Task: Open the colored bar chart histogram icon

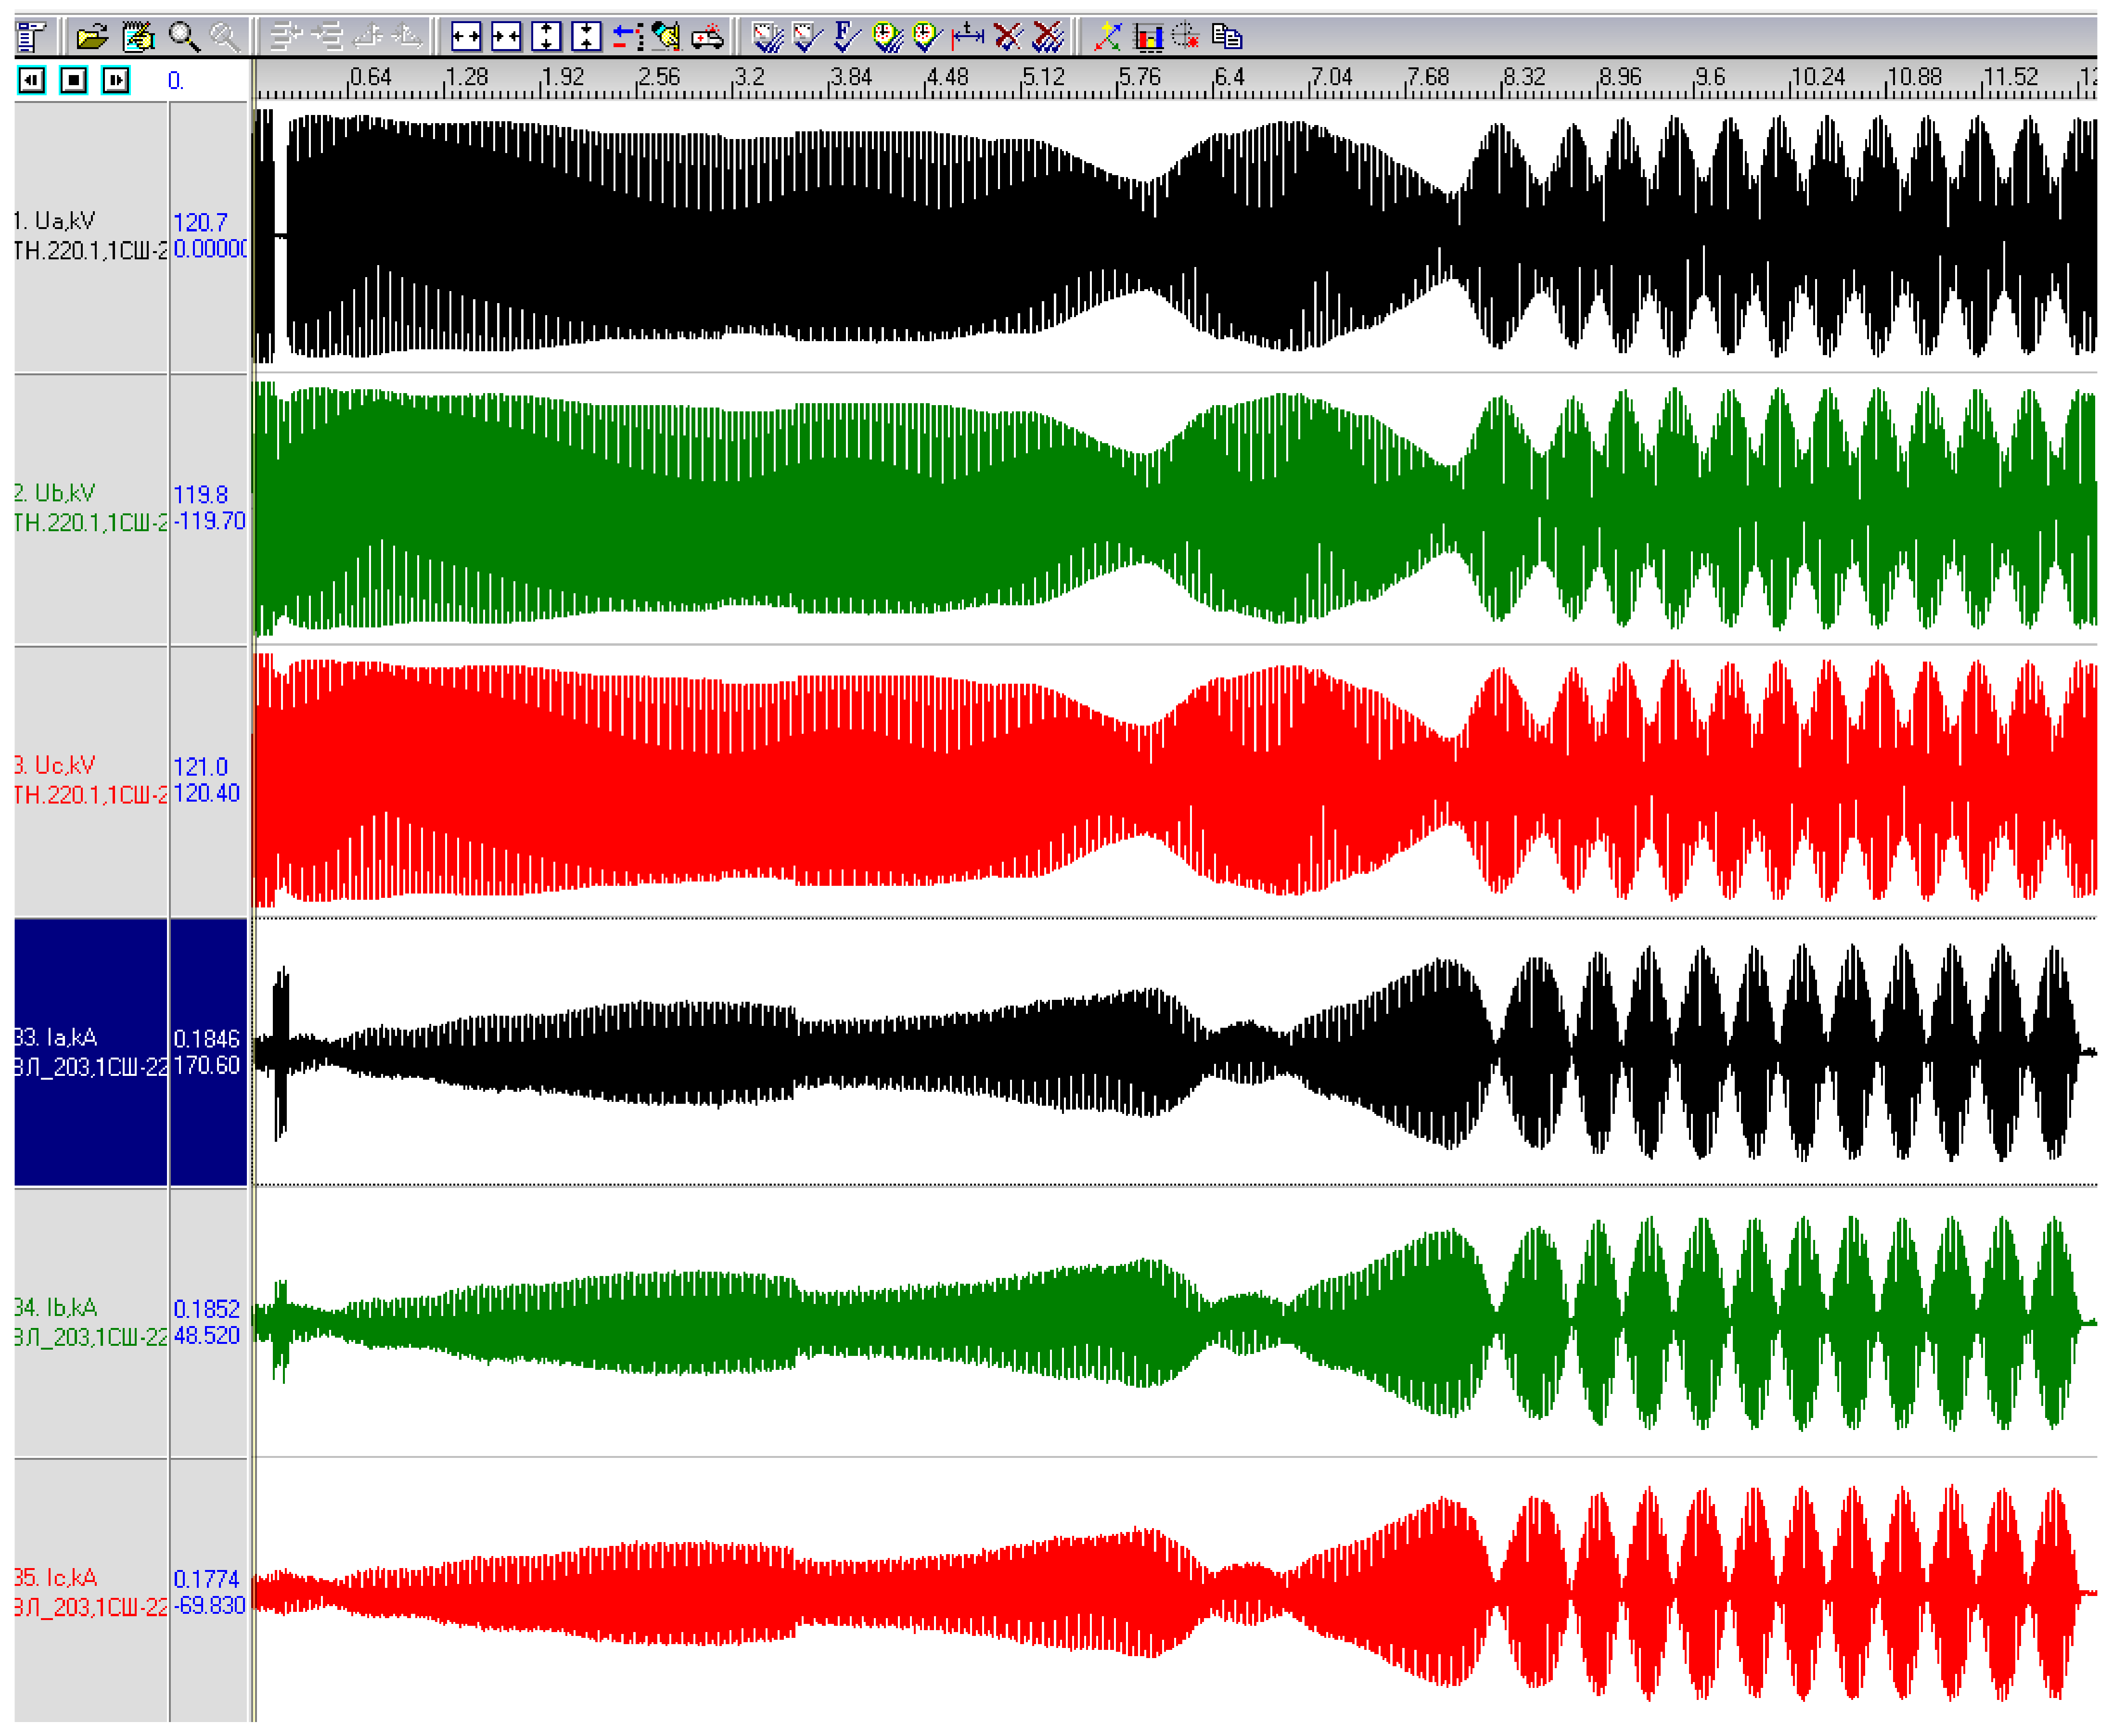Action: (1147, 37)
